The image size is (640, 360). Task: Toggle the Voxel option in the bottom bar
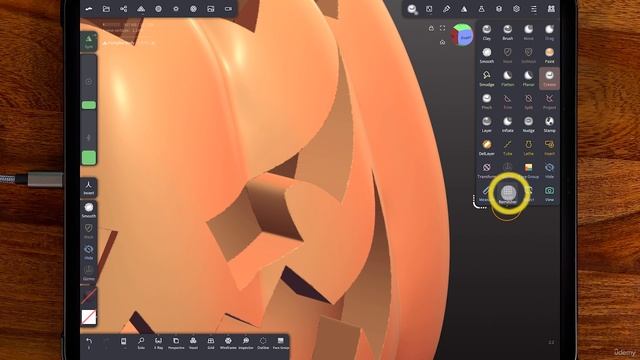pyautogui.click(x=193, y=343)
